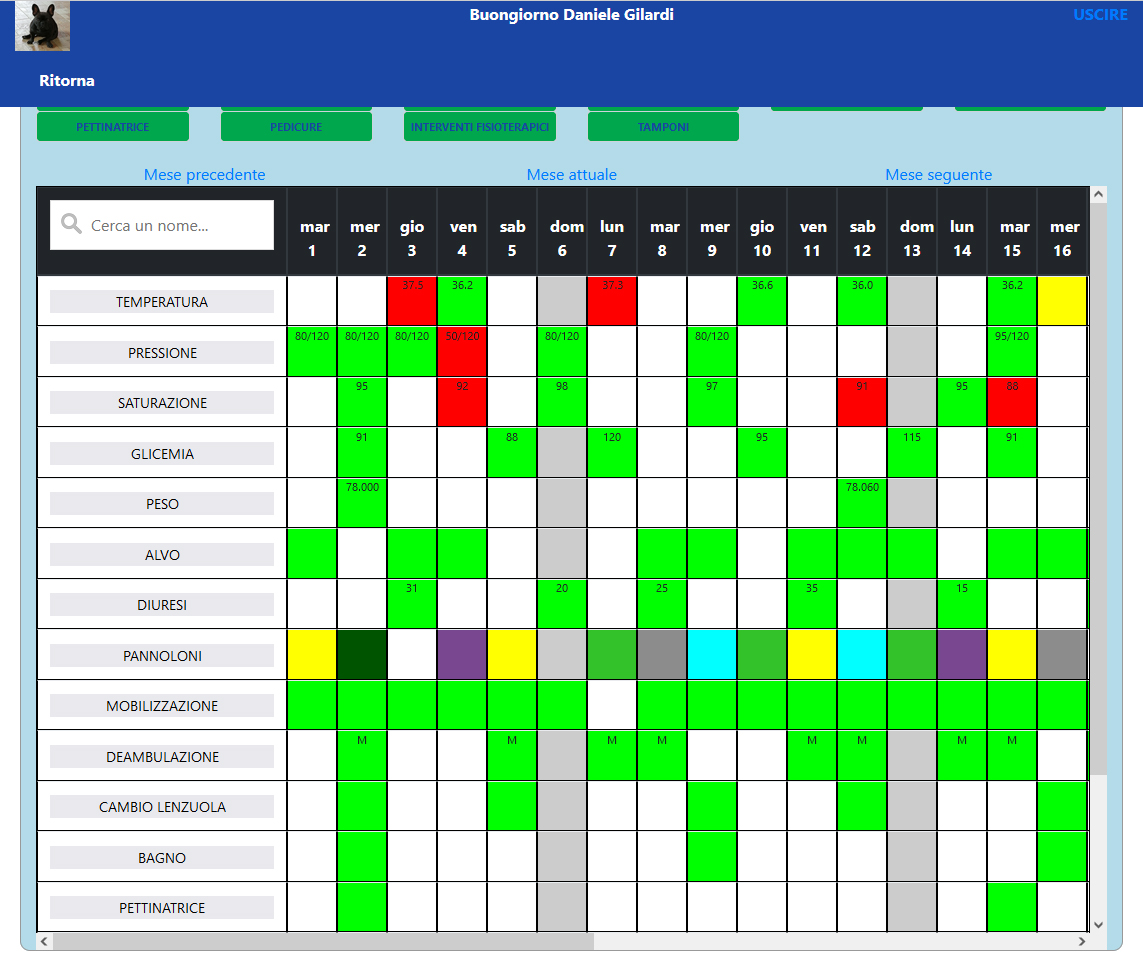Viewport: 1143px width, 954px height.
Task: Focus the 'Cerca un nome...' search field
Action: [175, 226]
